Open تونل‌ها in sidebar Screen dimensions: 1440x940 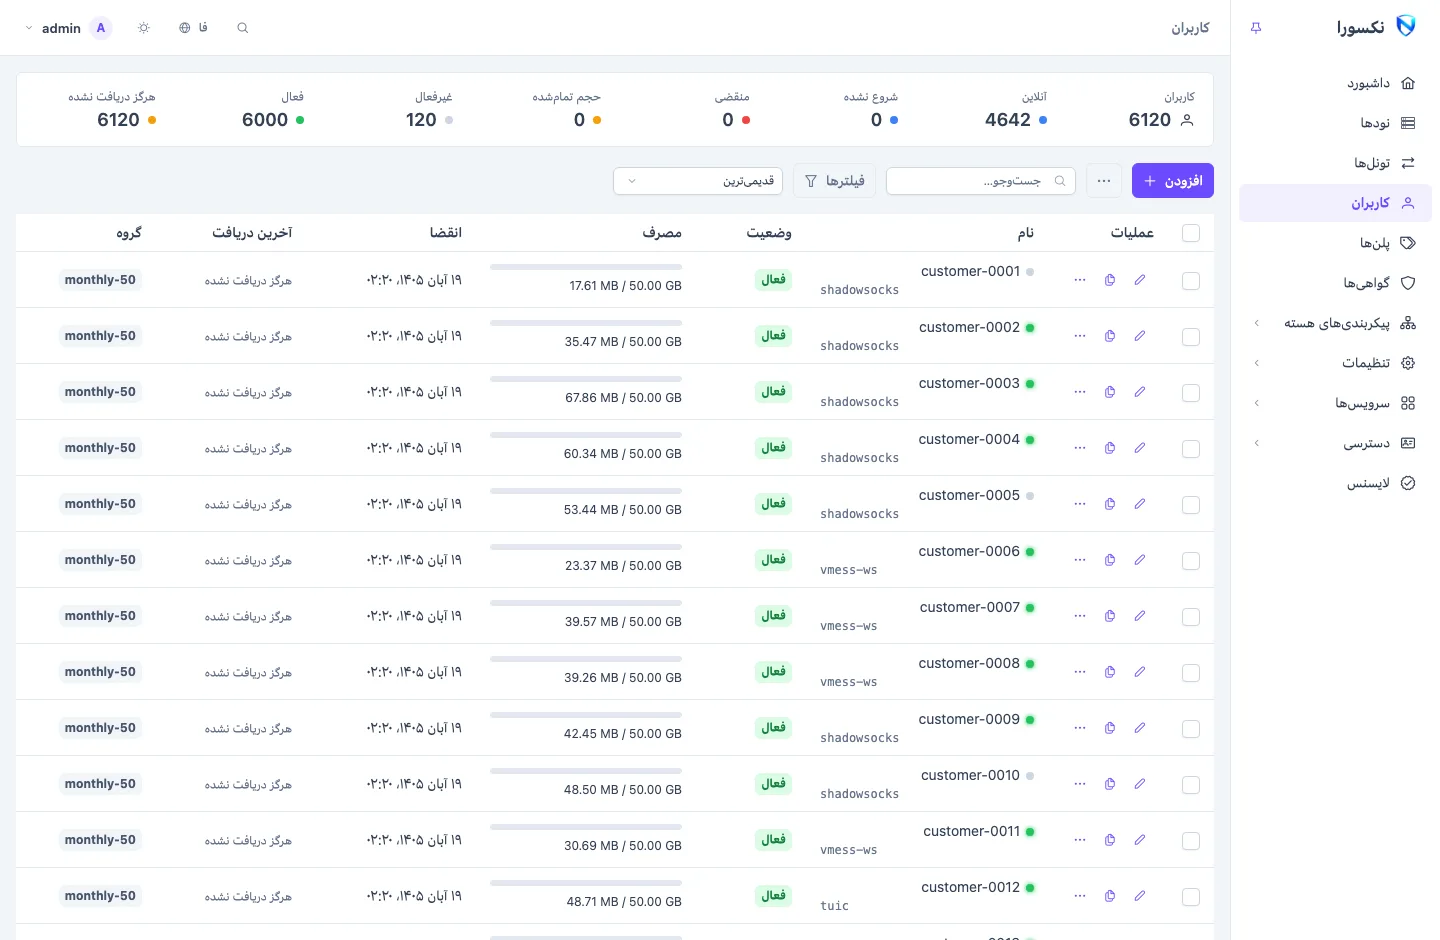pos(1335,163)
